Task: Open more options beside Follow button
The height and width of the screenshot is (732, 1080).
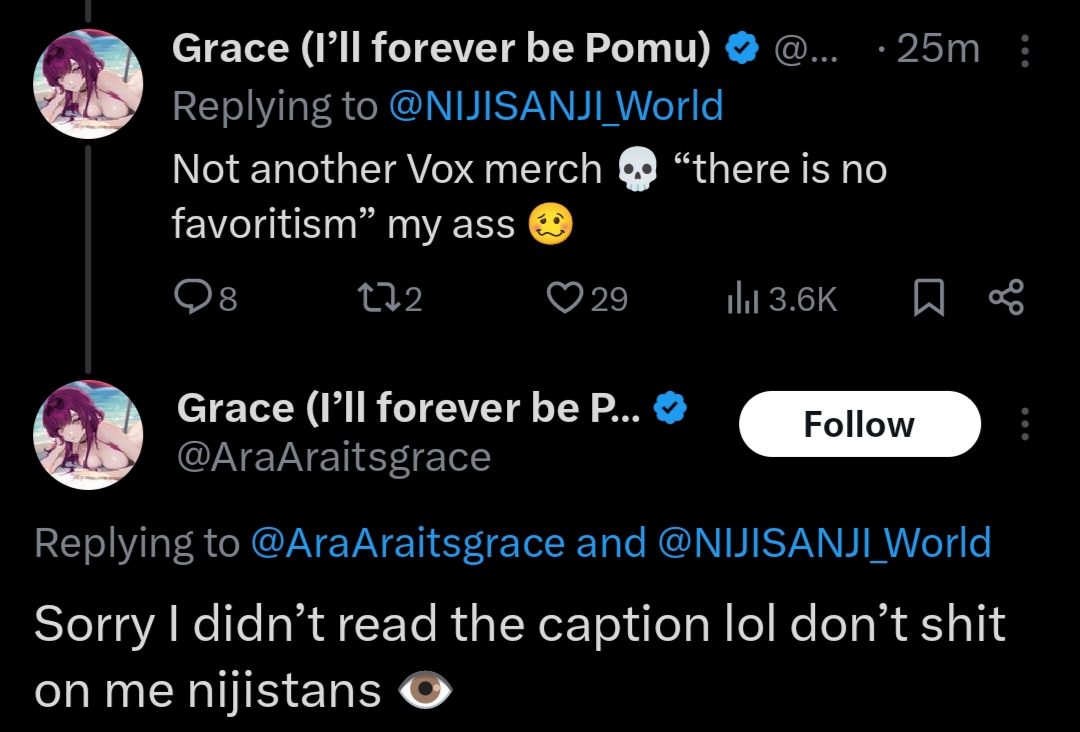Action: tap(1024, 424)
